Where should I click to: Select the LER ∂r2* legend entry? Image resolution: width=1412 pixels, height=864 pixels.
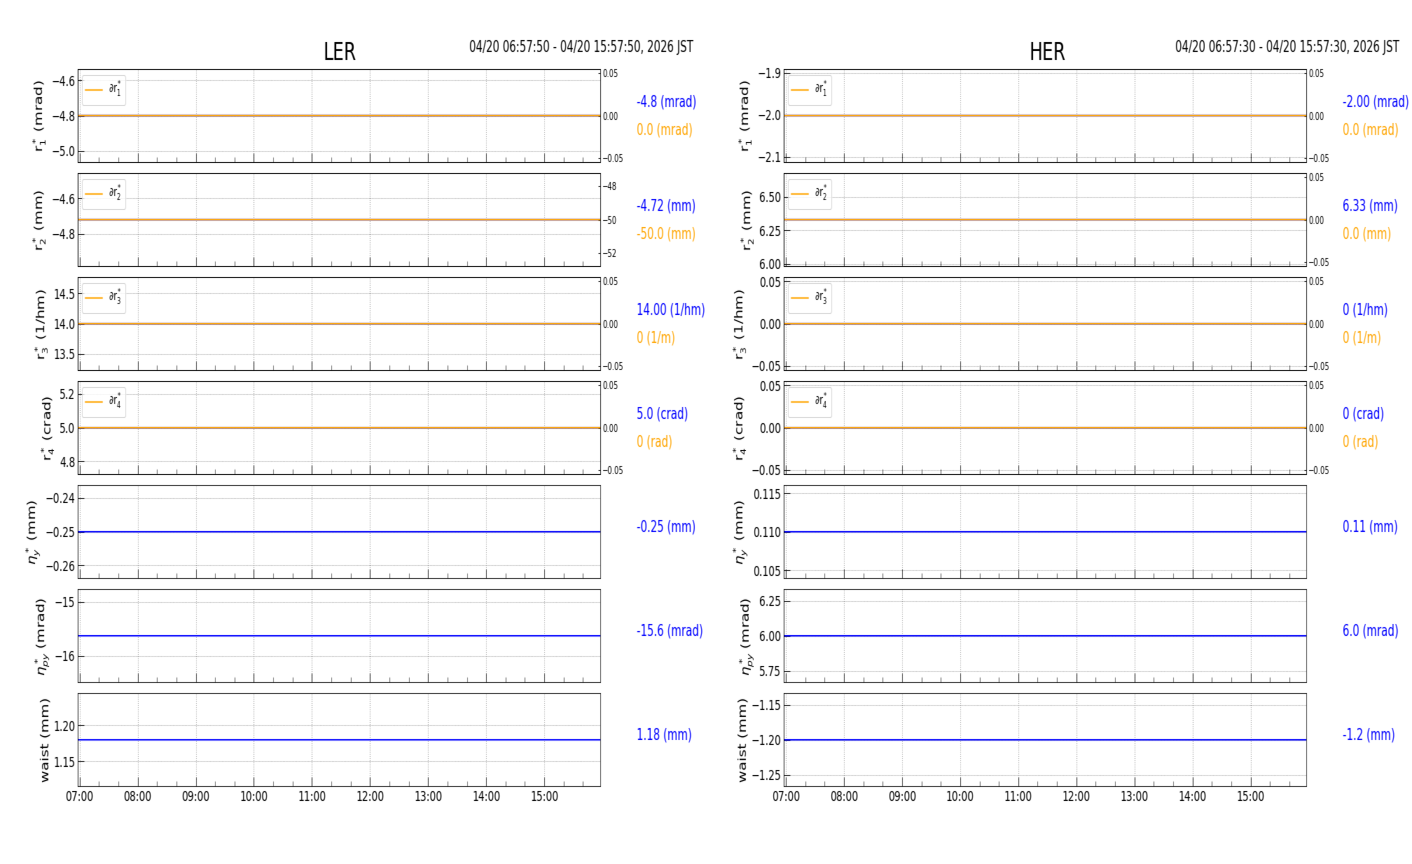(x=104, y=194)
